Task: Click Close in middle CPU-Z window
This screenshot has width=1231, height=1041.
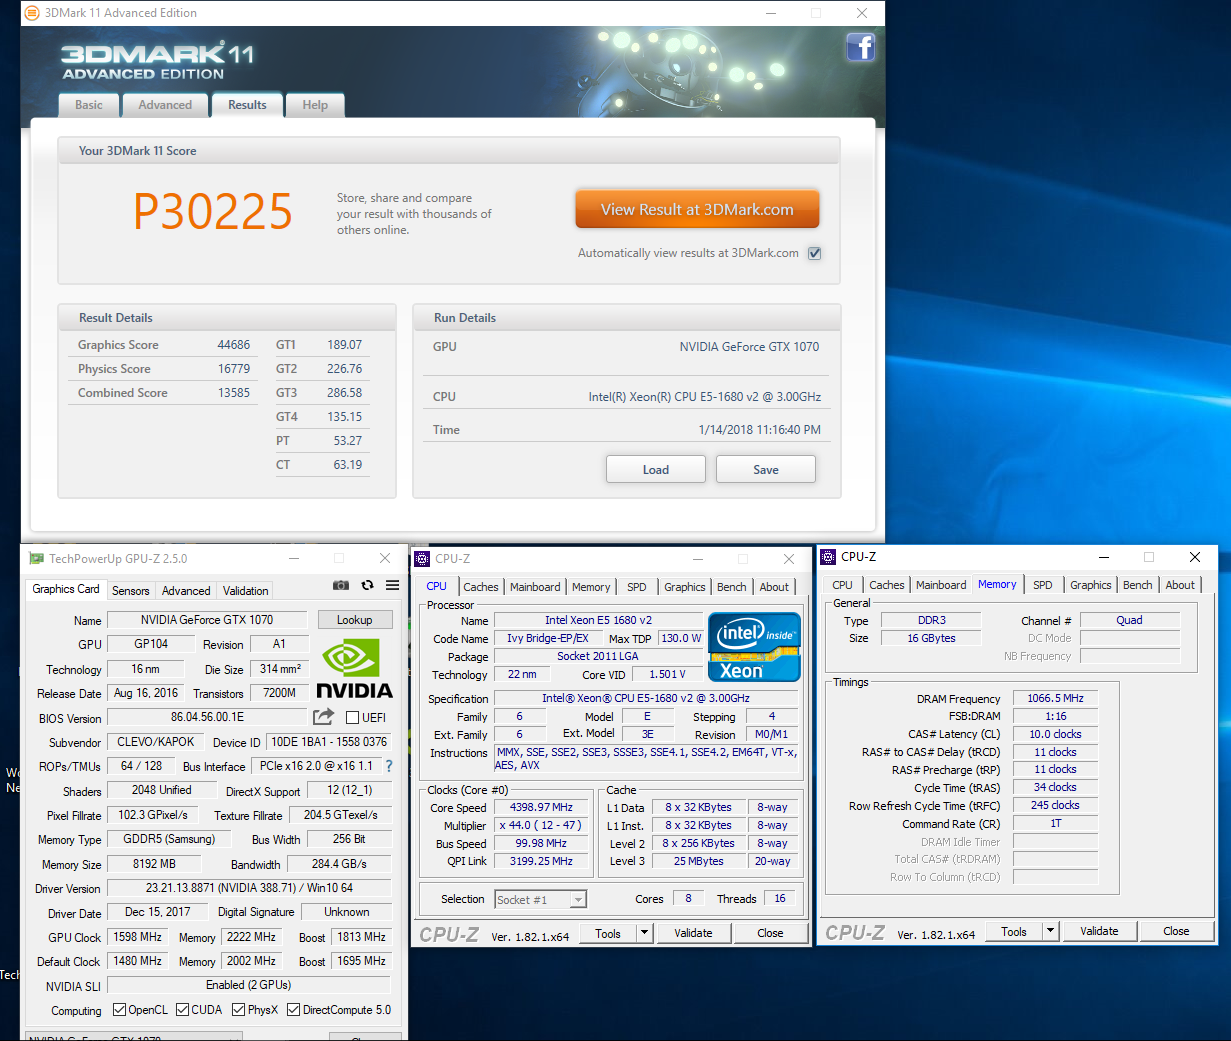Action: pyautogui.click(x=771, y=933)
